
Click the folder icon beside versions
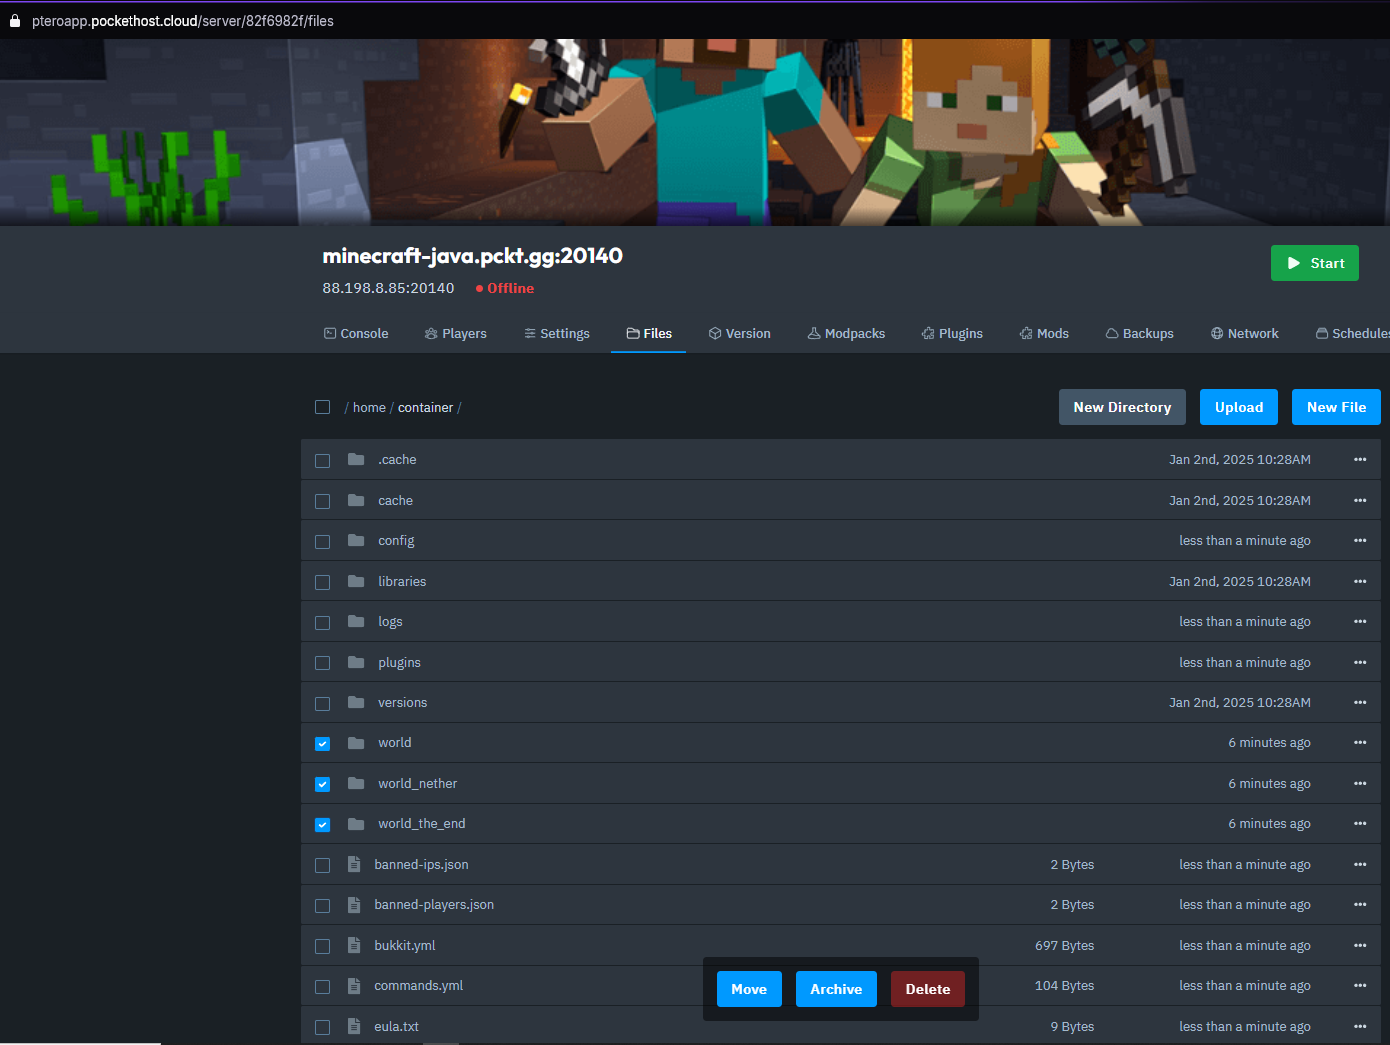[356, 703]
